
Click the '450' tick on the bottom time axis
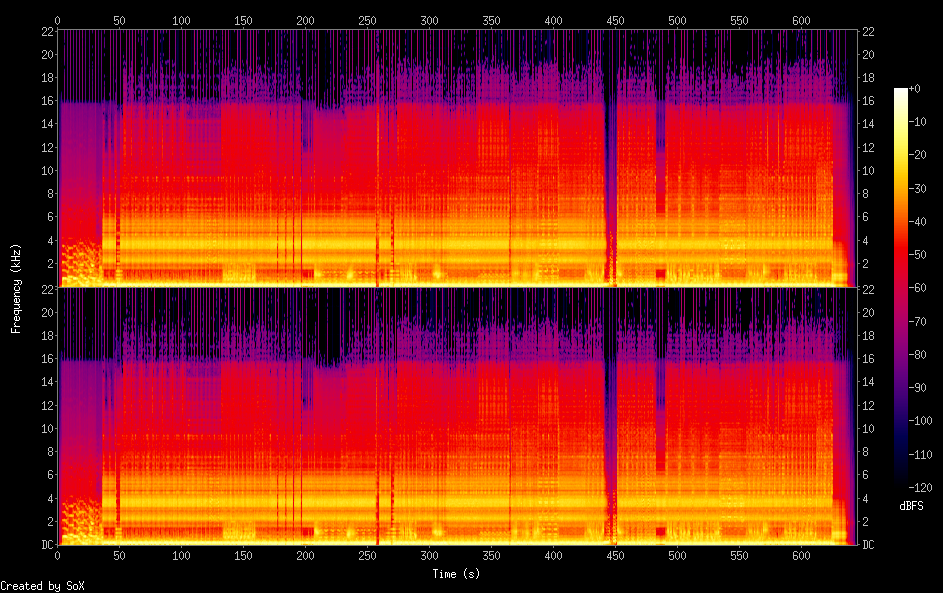point(615,555)
